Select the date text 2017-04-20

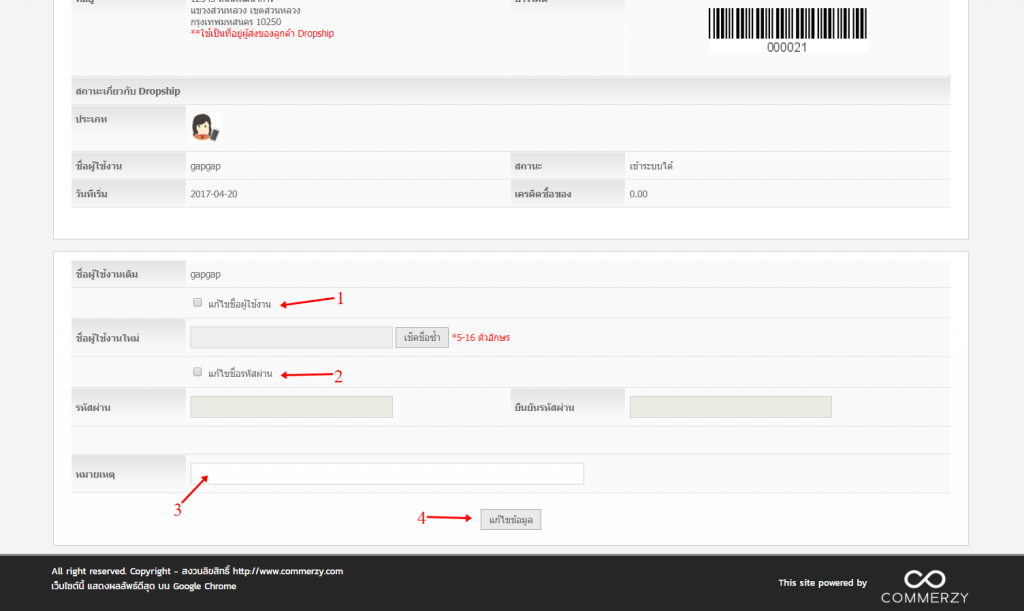(214, 194)
